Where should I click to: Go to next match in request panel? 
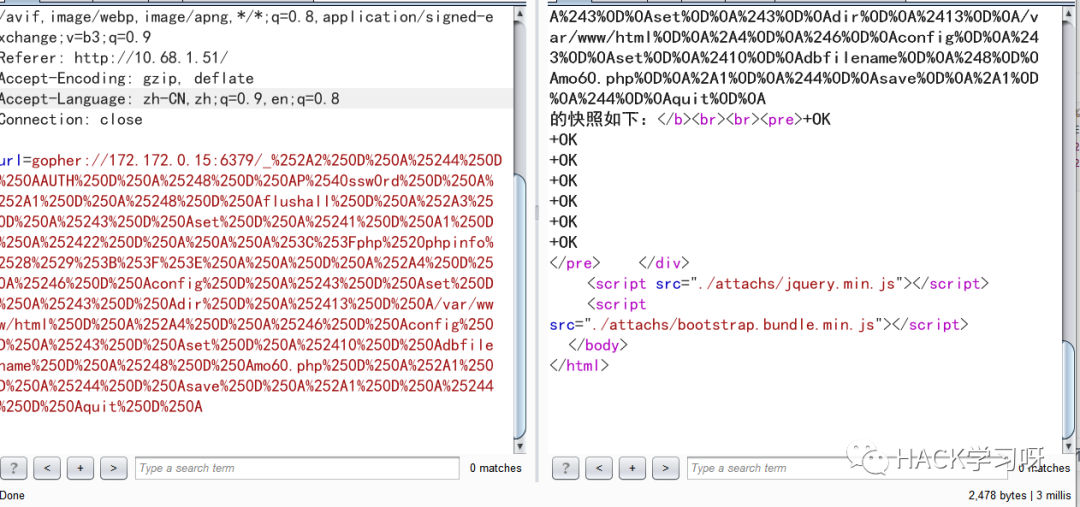pos(114,468)
